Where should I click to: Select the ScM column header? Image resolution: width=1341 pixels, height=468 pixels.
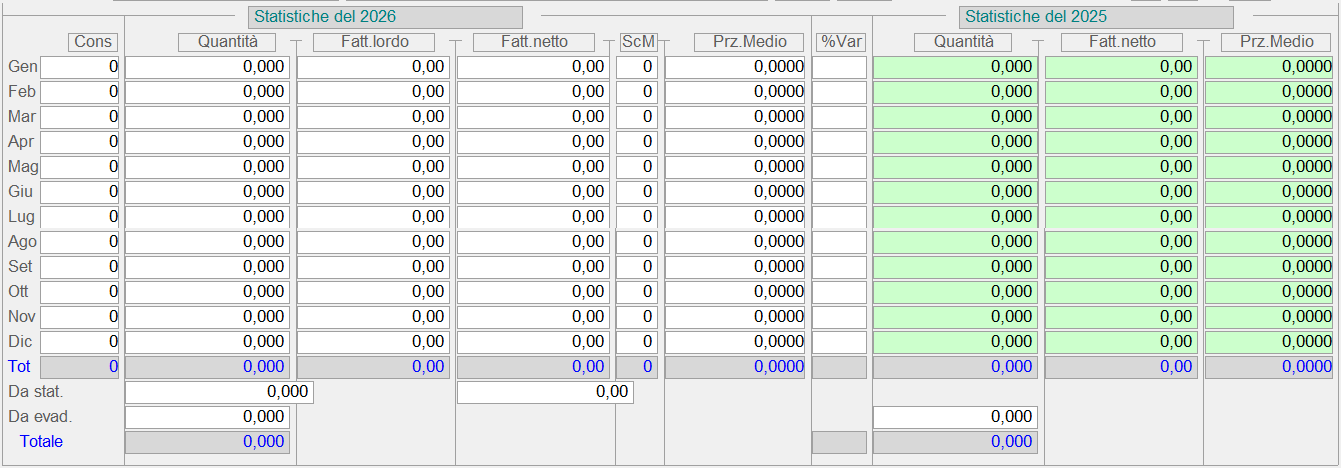[638, 42]
